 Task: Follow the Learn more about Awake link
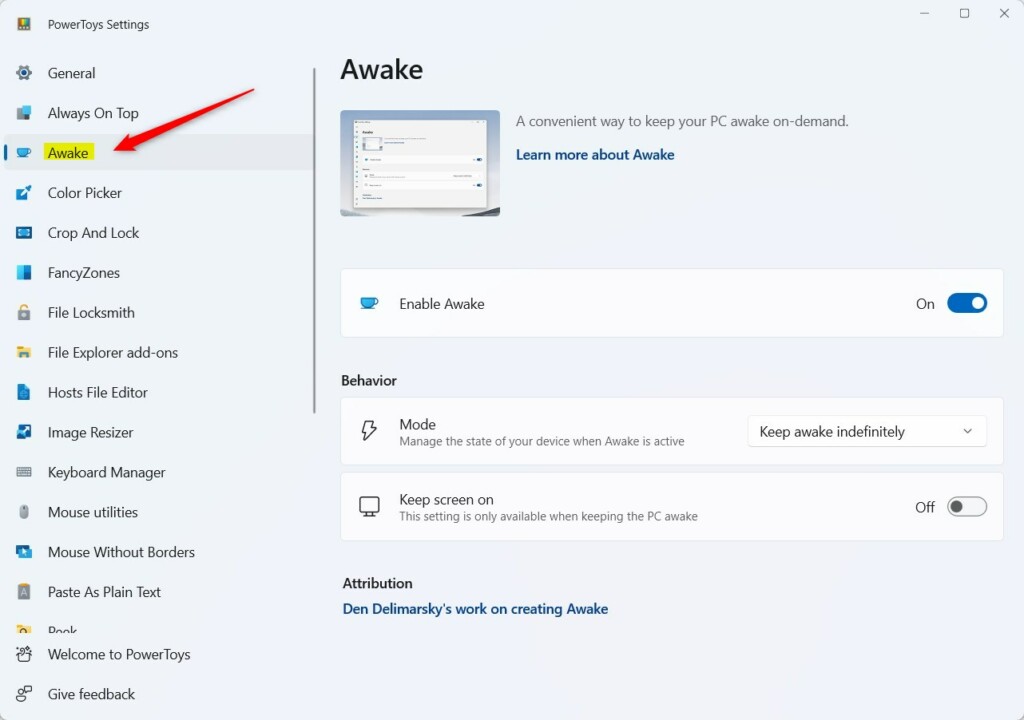pyautogui.click(x=595, y=155)
